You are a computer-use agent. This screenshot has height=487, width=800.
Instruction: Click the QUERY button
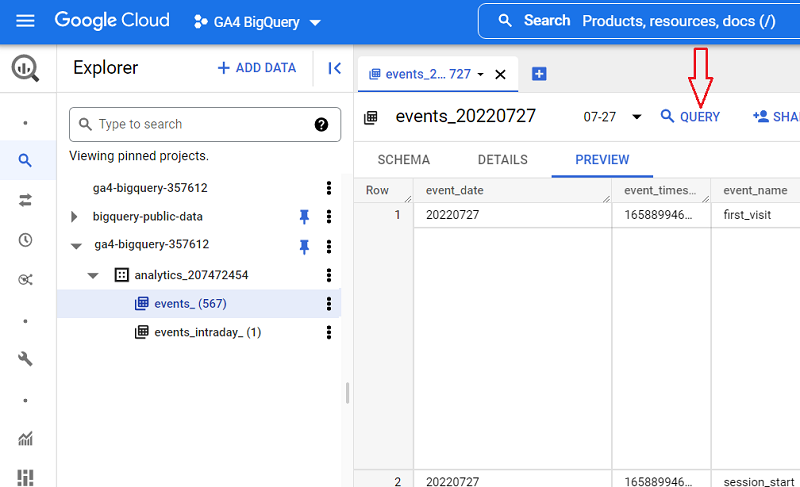690,117
